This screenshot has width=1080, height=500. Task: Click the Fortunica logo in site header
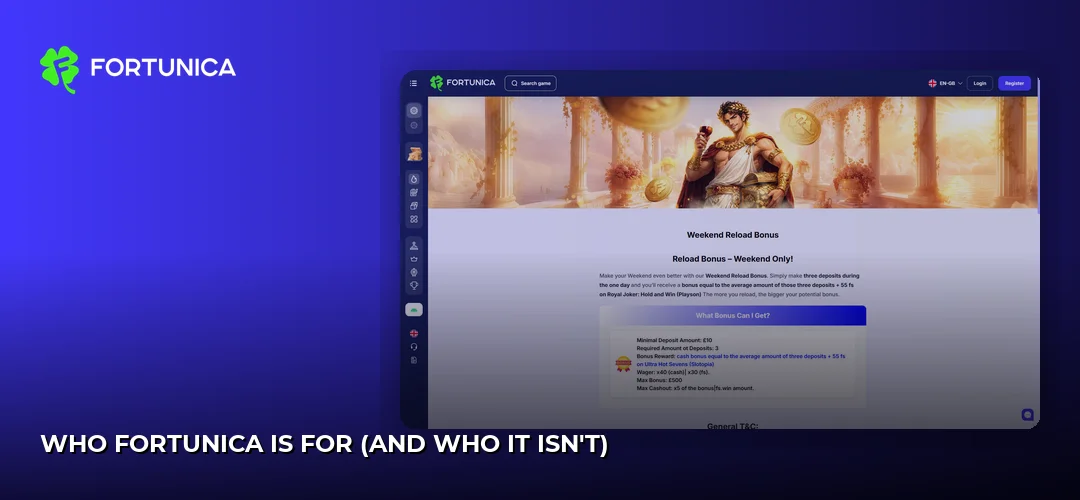pyautogui.click(x=462, y=83)
